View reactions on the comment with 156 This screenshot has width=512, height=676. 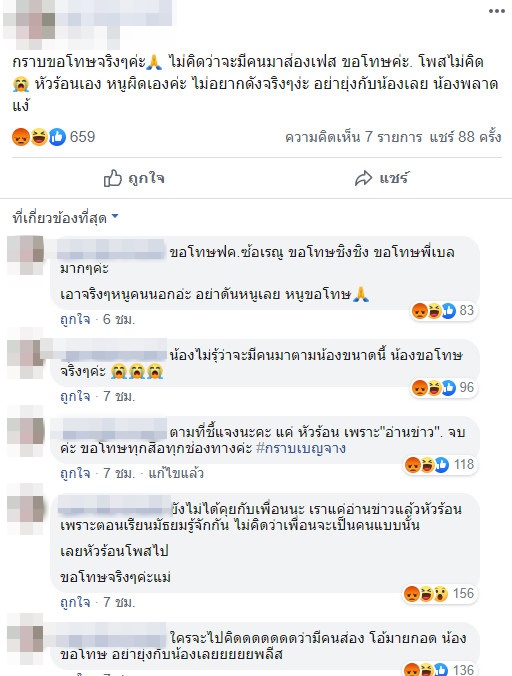point(440,594)
